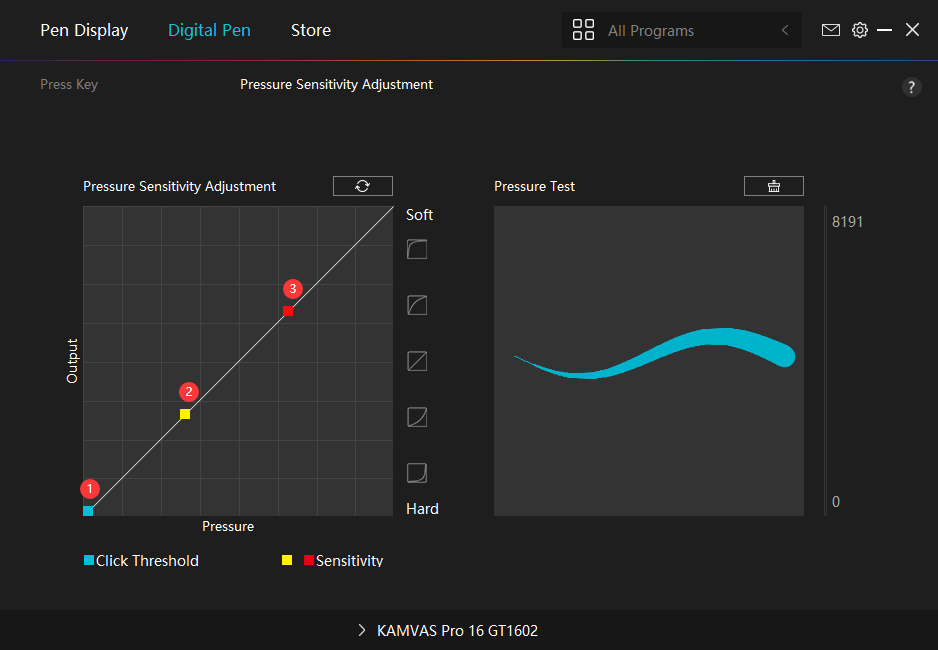Select the softest pressure curve preset
This screenshot has width=938, height=650.
click(417, 249)
